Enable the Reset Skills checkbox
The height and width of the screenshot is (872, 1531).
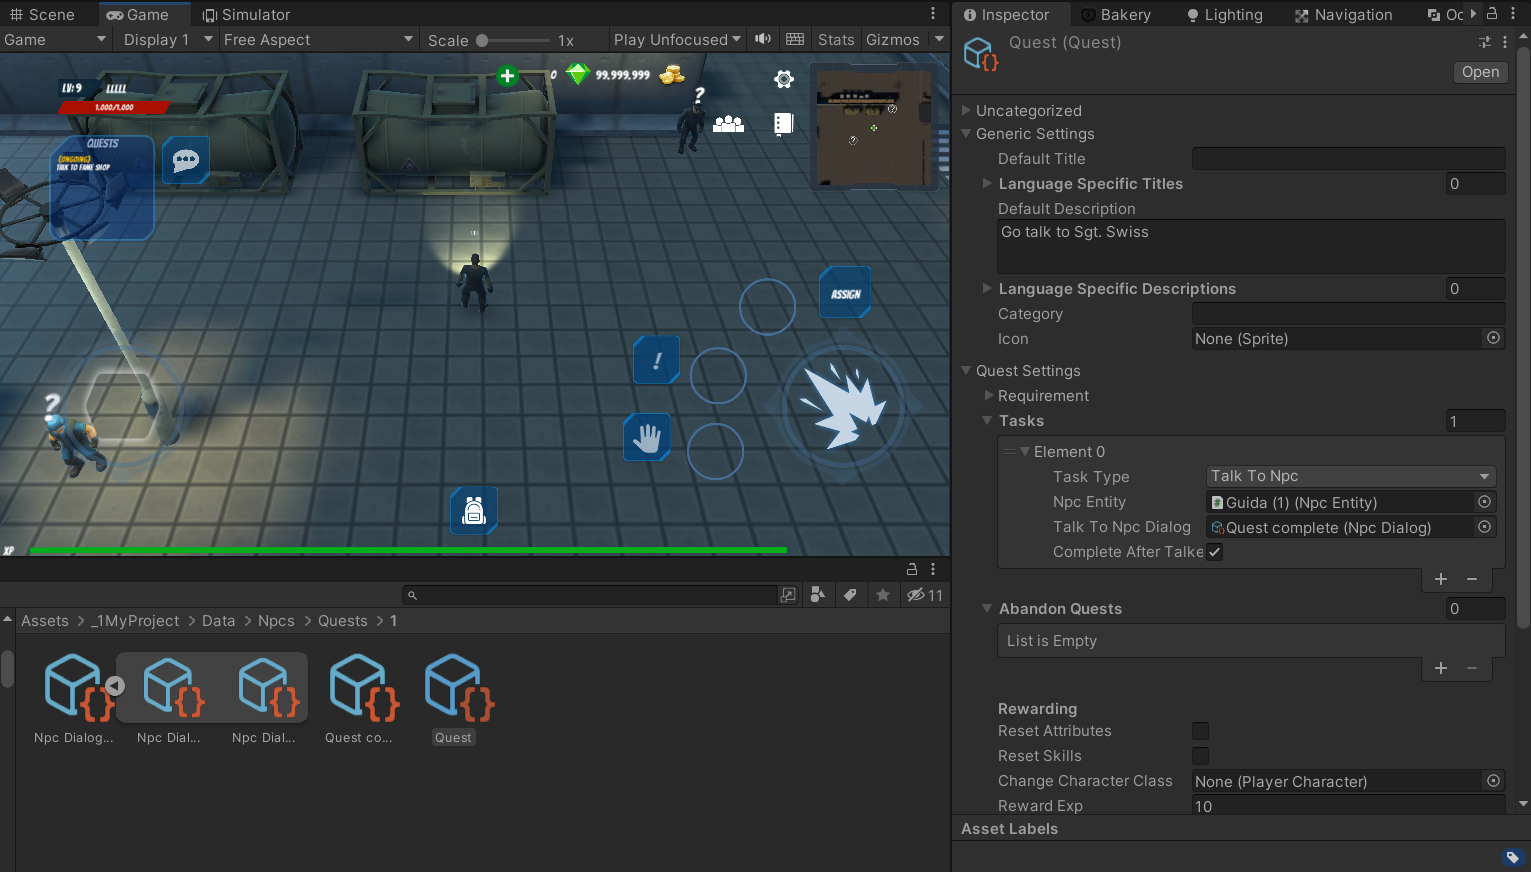[1201, 756]
